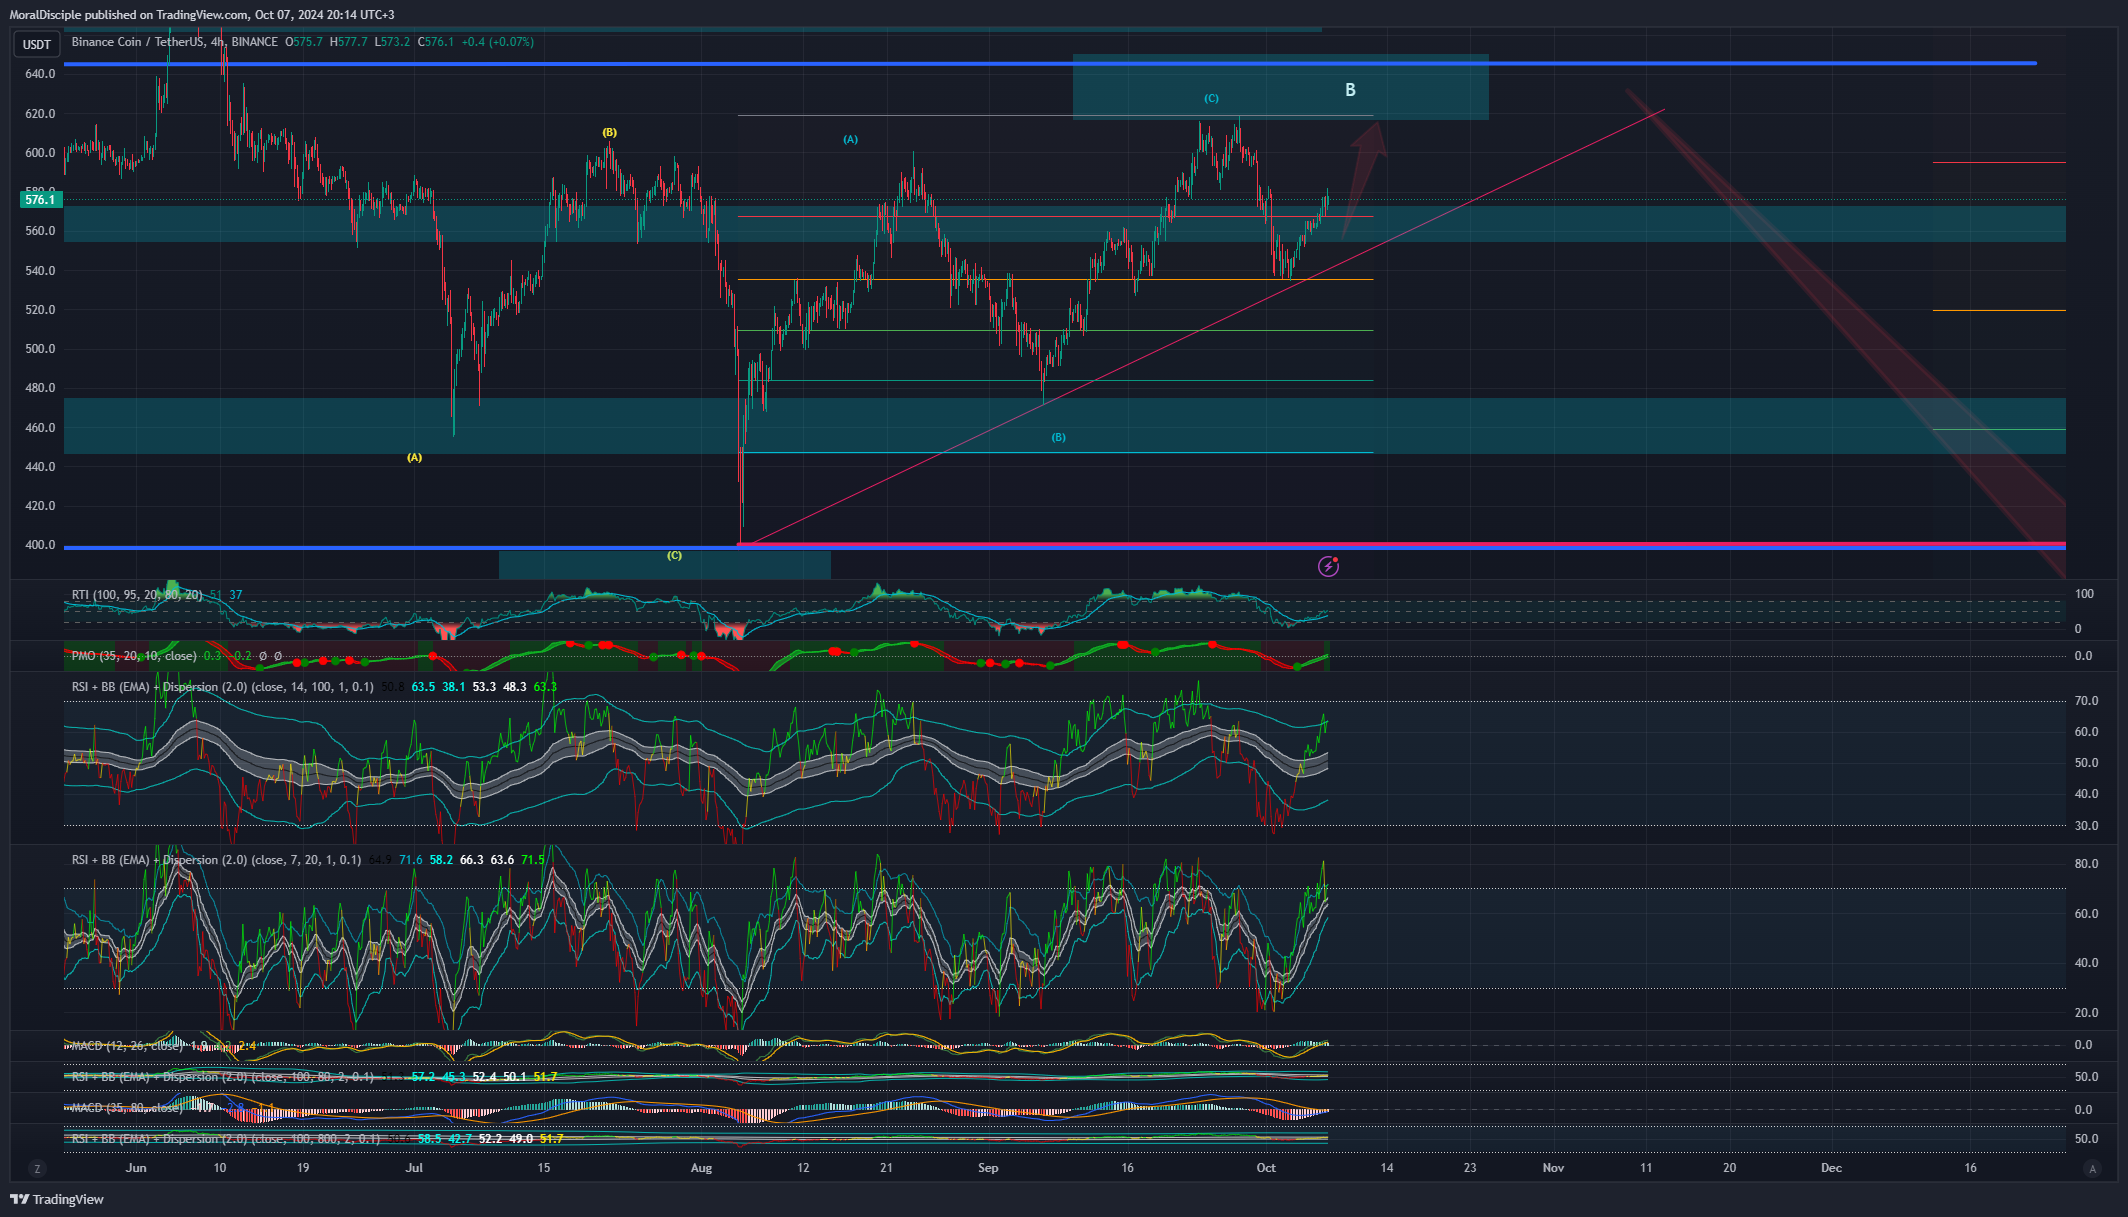Click the Oct label on the time axis

point(1266,1168)
